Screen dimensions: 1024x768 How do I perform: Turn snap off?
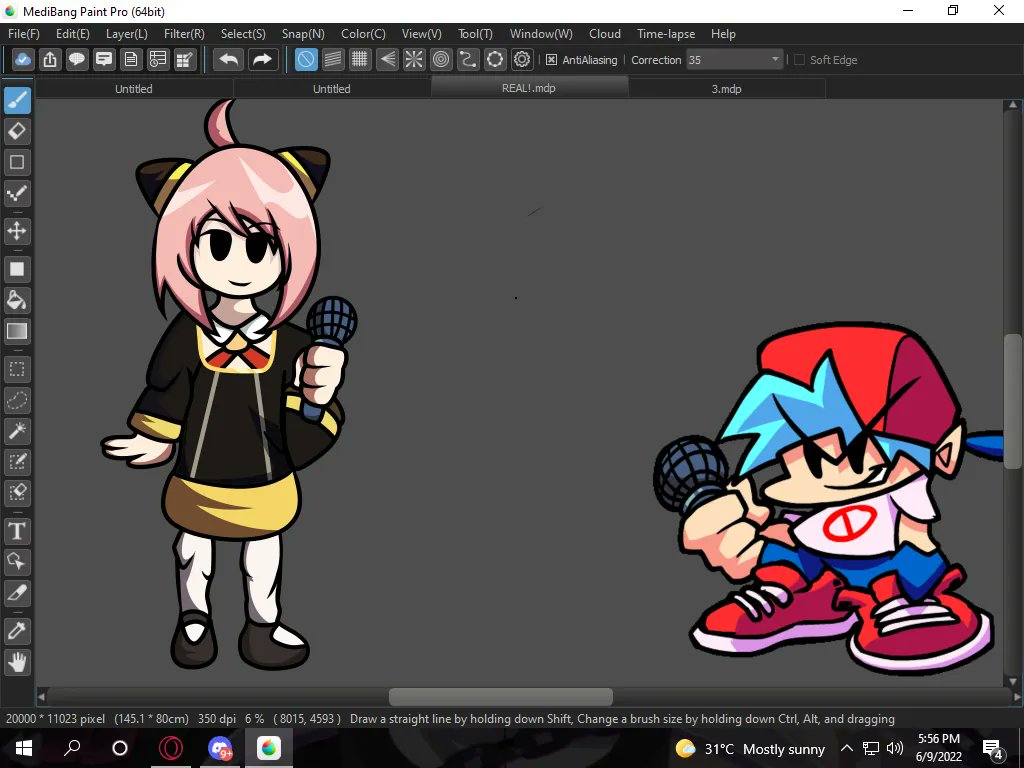pyautogui.click(x=306, y=59)
